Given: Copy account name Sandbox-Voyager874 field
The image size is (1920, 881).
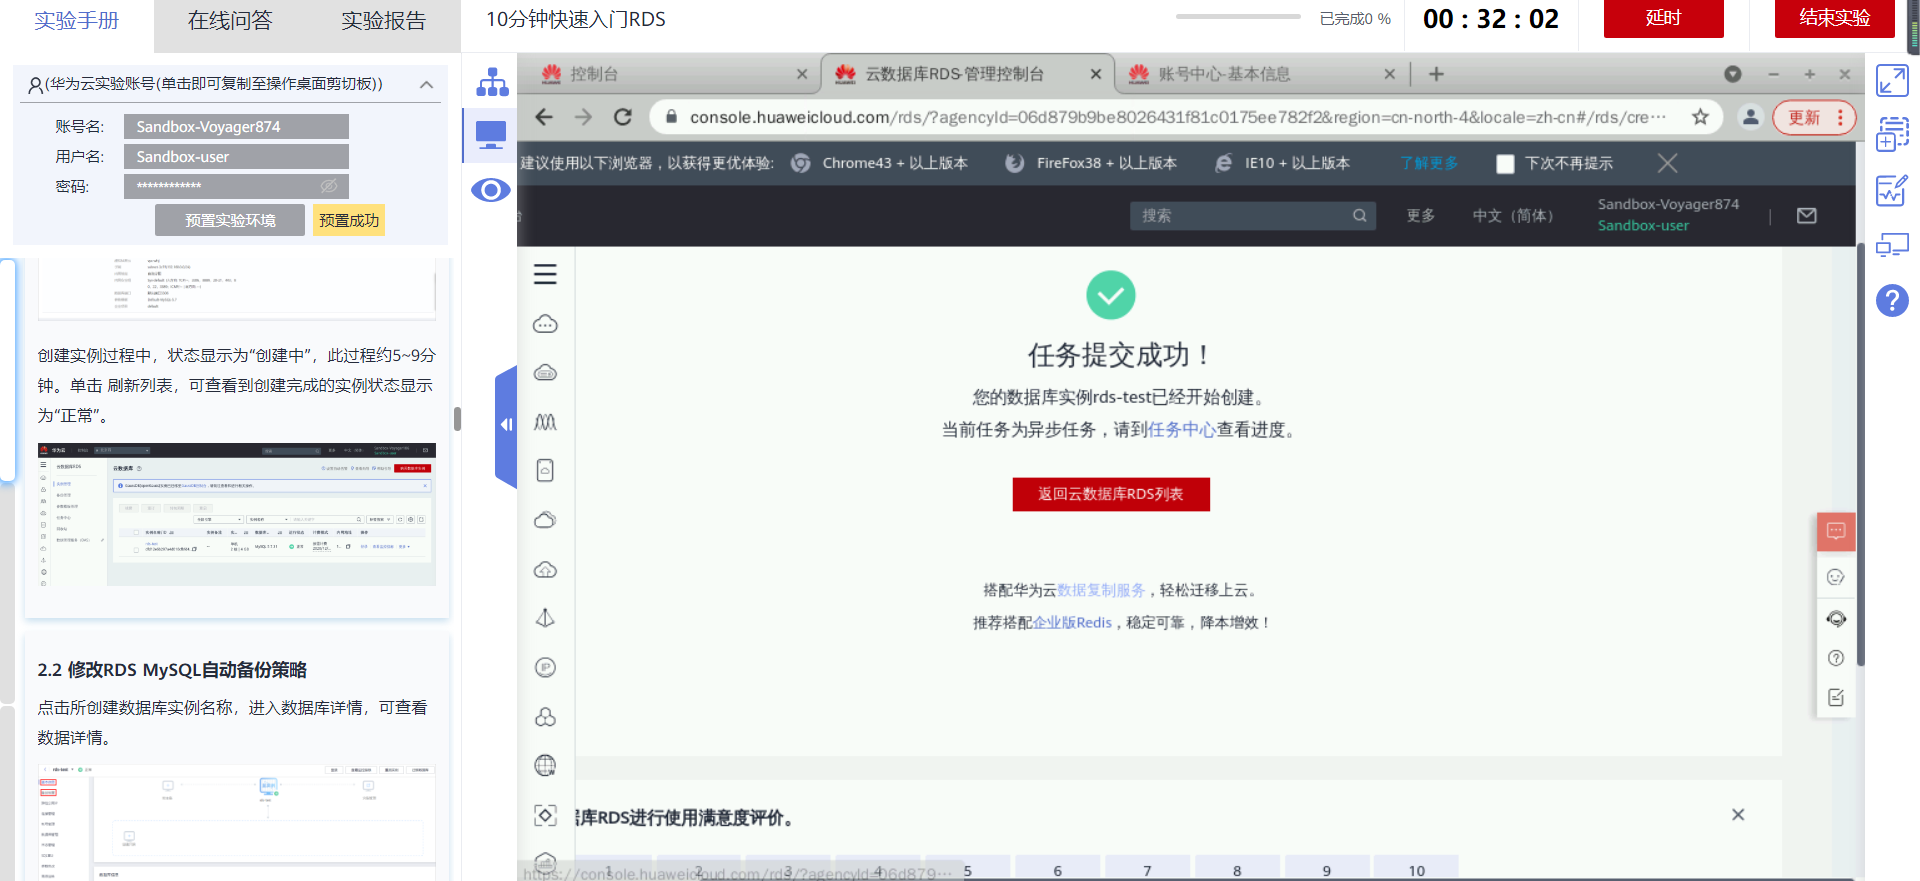Looking at the screenshot, I should [x=236, y=127].
